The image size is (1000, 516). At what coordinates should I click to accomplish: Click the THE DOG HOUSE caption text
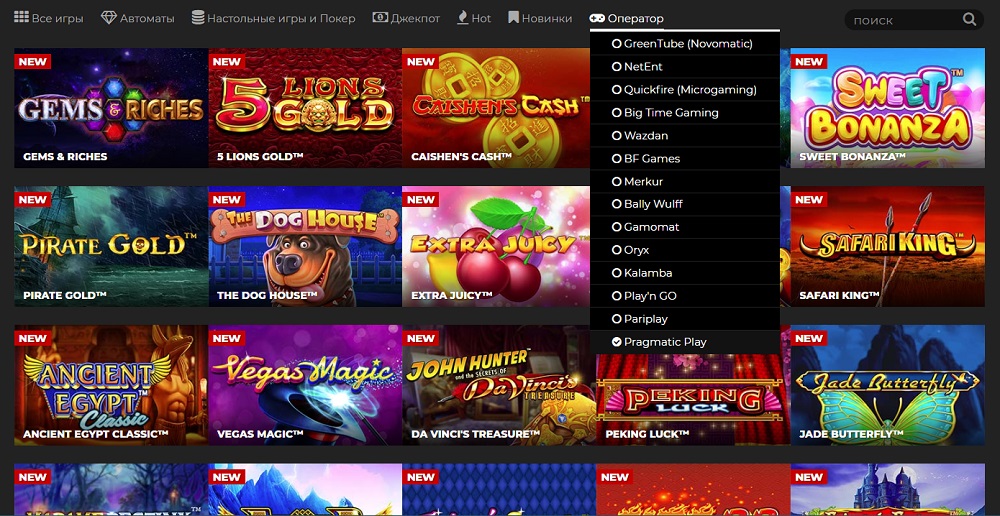[x=267, y=295]
